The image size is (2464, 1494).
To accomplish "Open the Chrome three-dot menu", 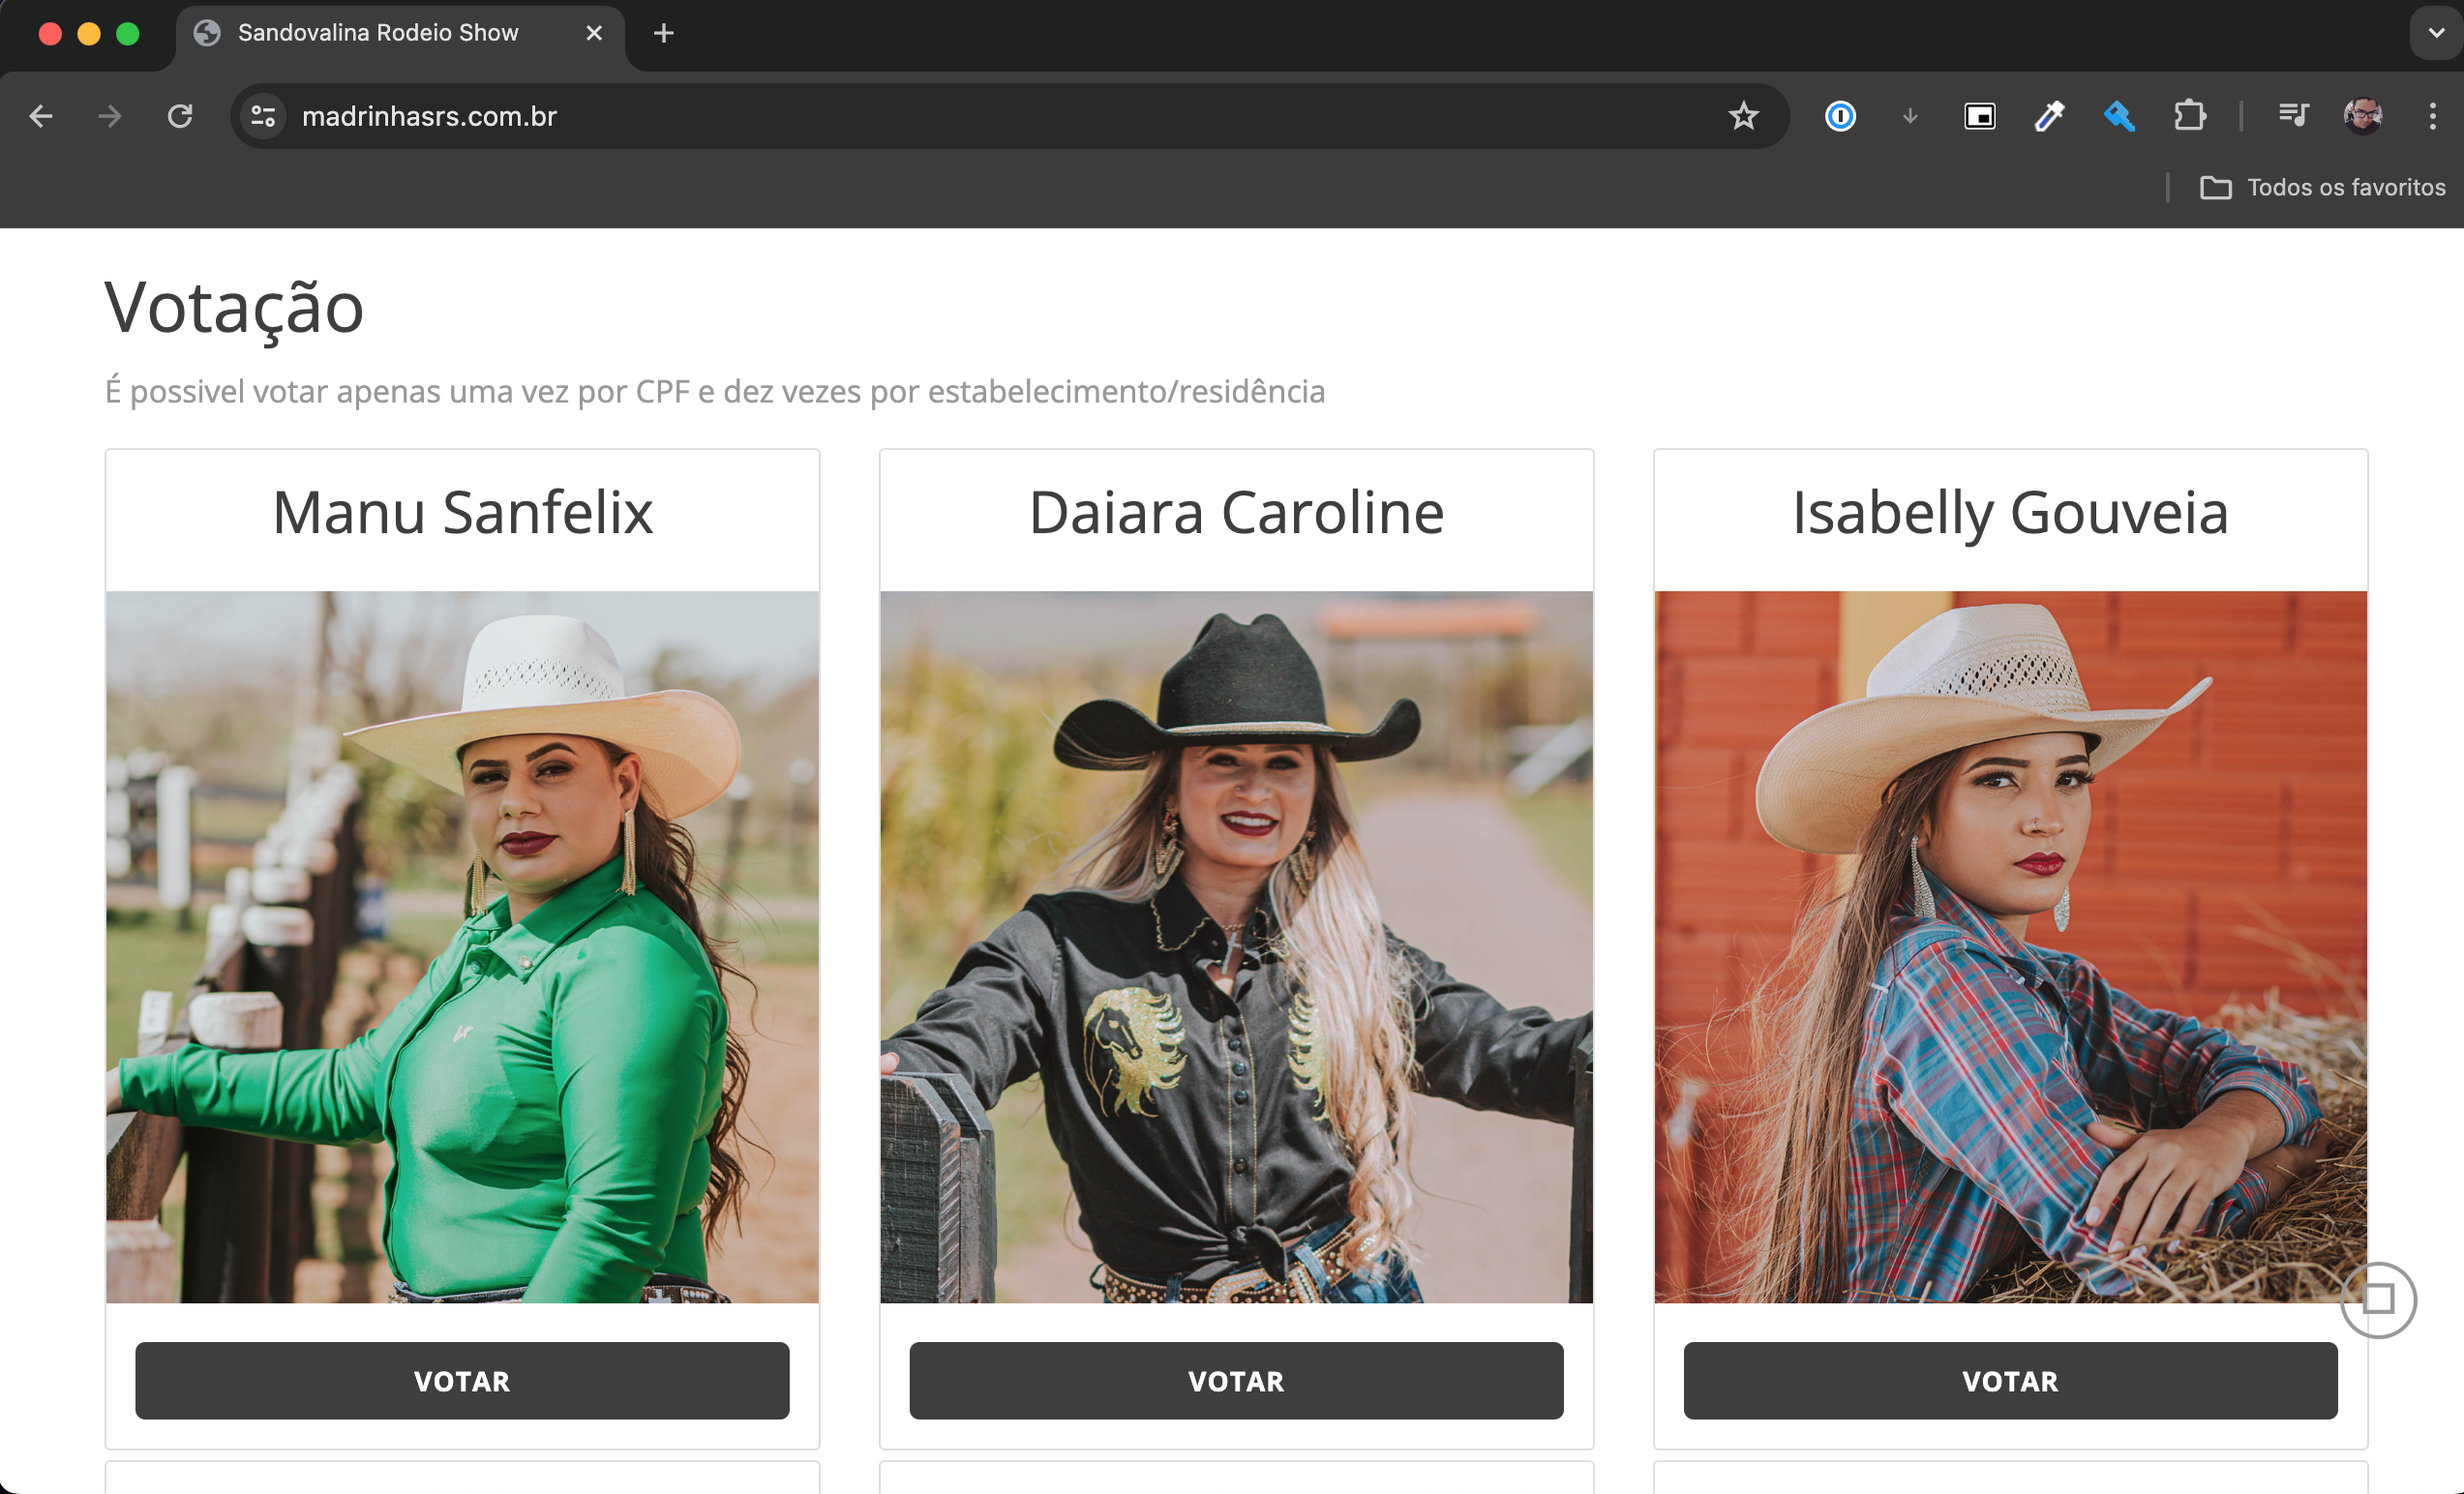I will tap(2433, 116).
